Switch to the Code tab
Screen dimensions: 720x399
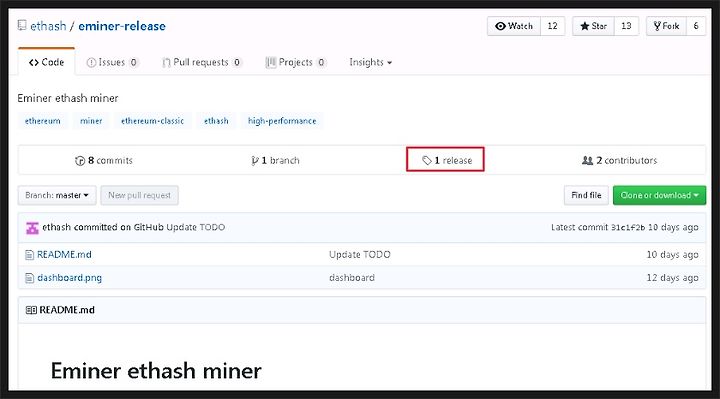coord(46,62)
